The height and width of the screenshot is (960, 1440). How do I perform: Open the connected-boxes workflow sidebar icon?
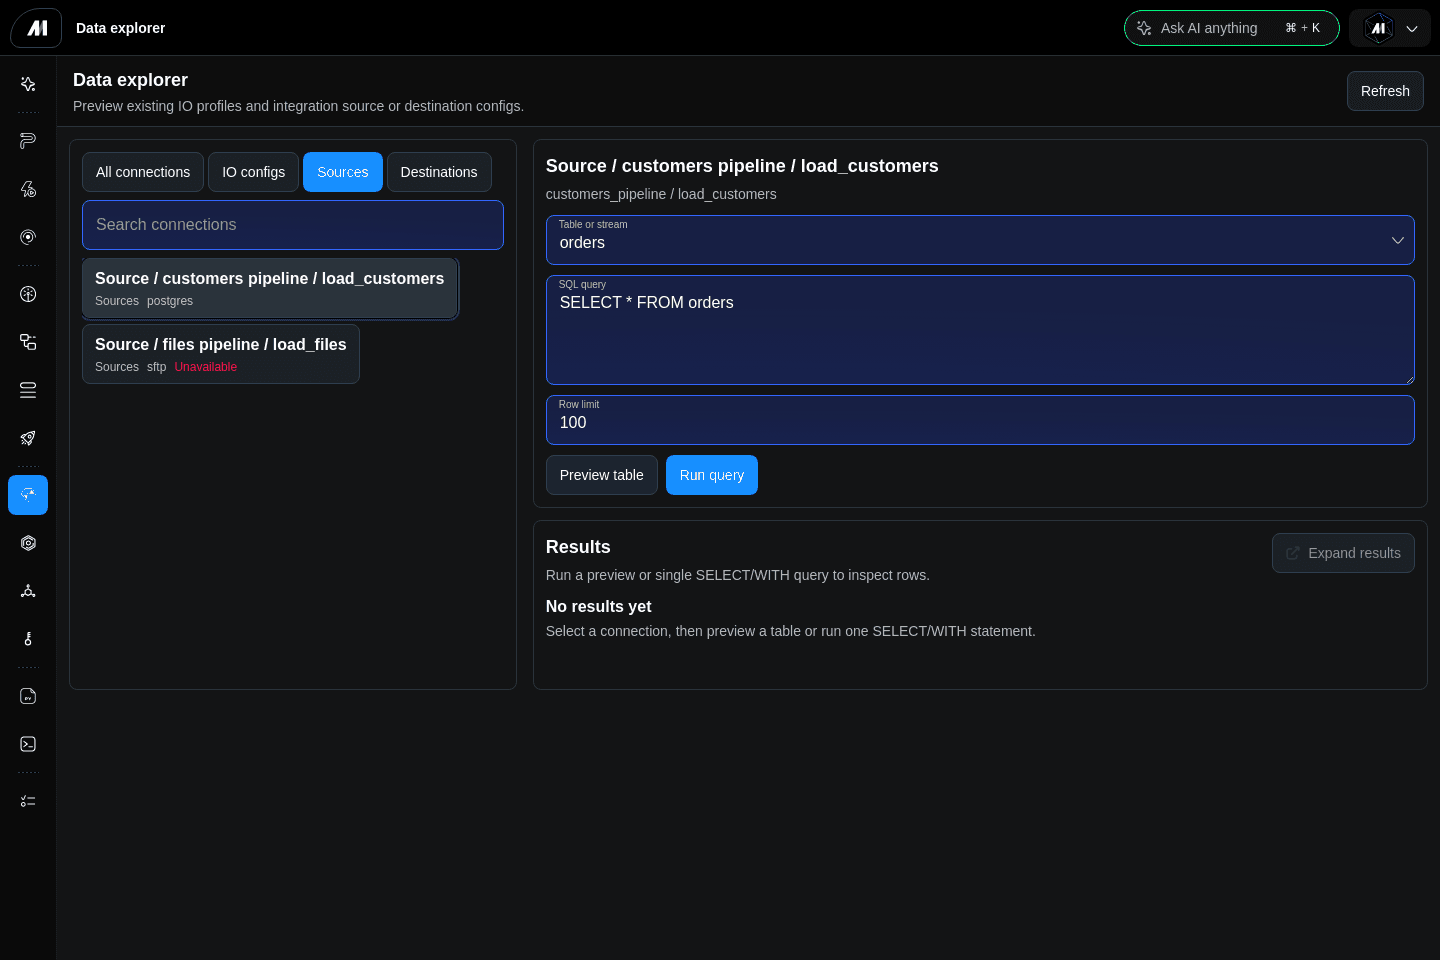point(28,342)
